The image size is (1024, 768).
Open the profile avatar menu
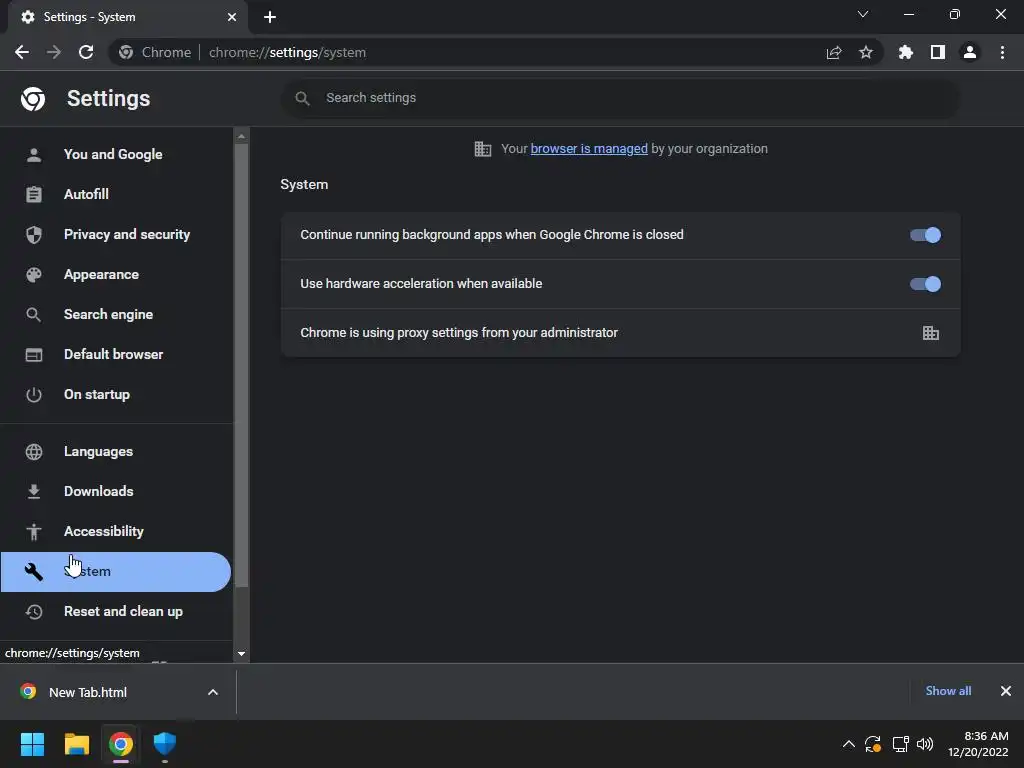[x=970, y=52]
